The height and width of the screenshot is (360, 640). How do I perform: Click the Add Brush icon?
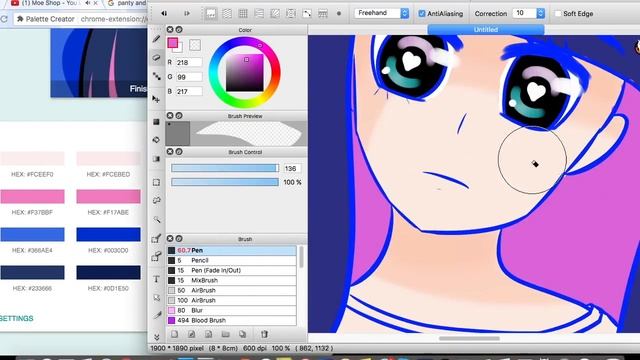175,334
